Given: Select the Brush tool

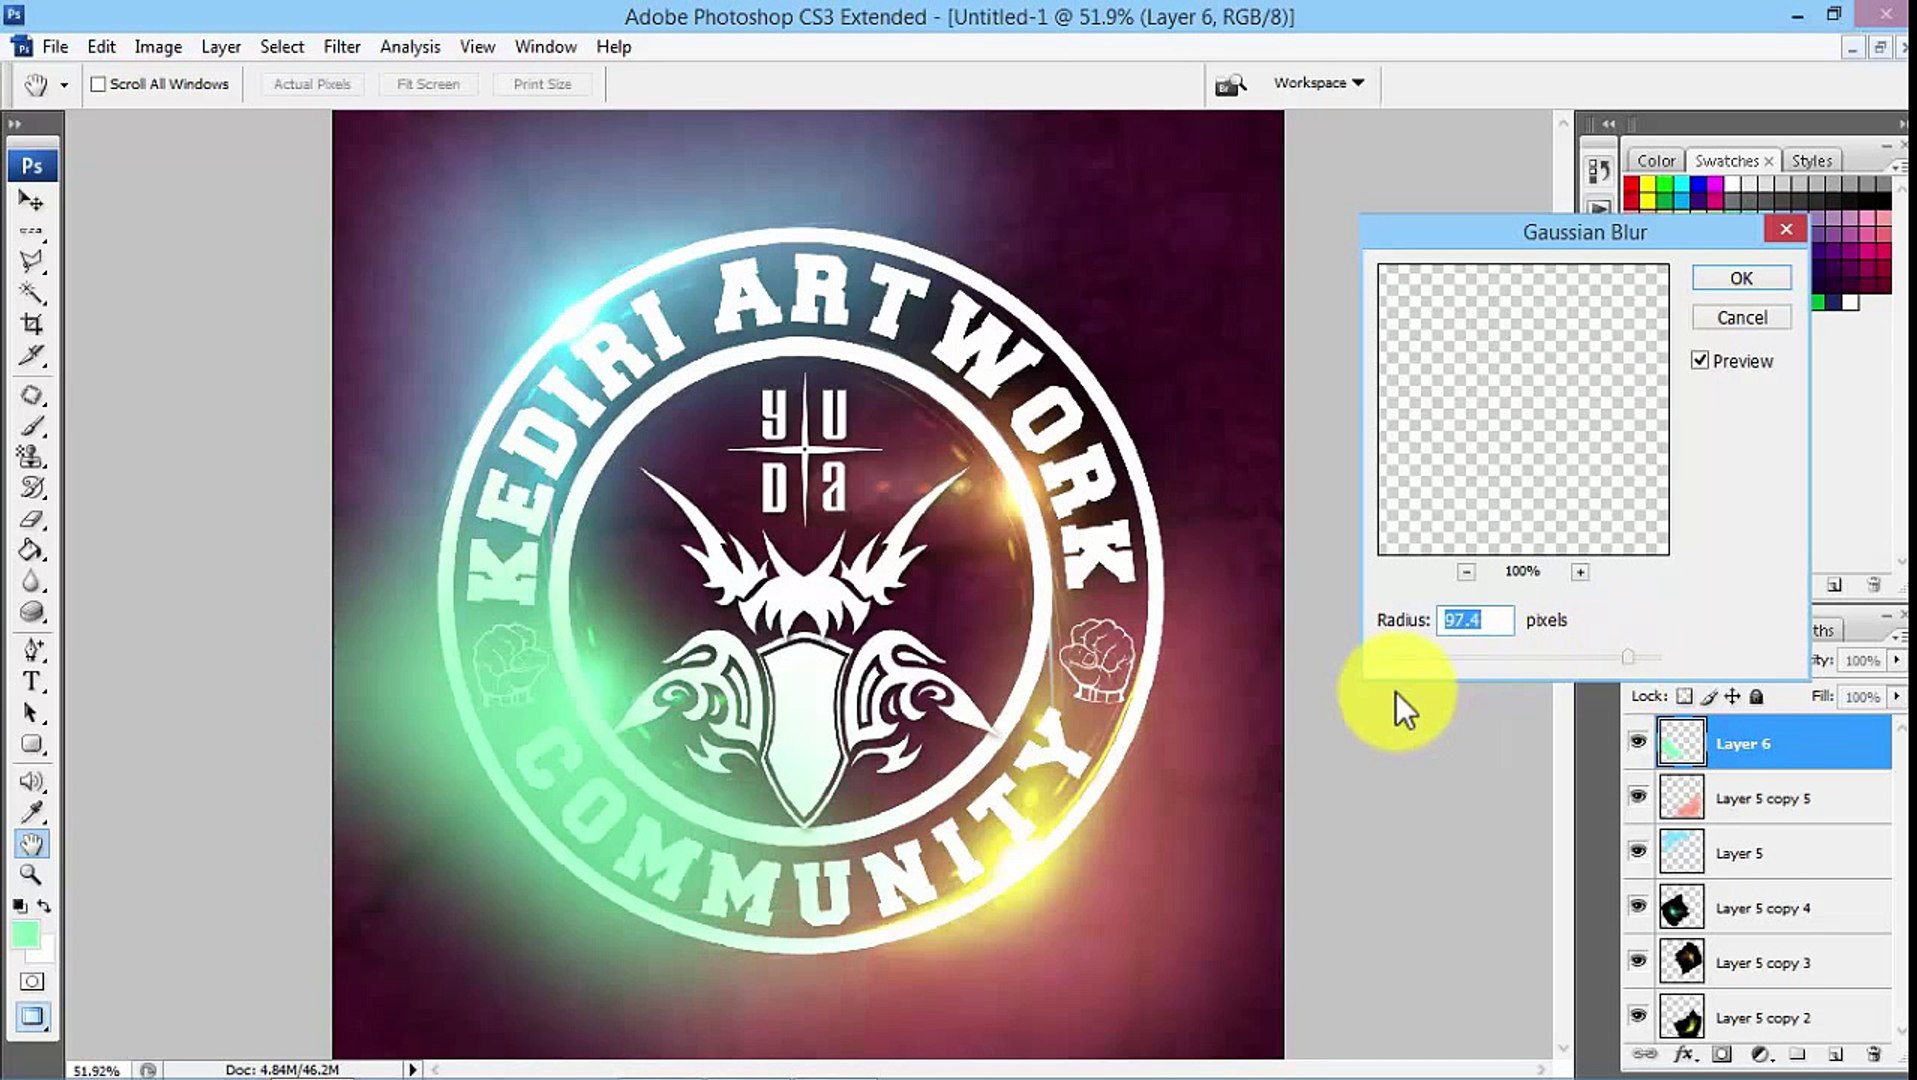Looking at the screenshot, I should [x=31, y=426].
